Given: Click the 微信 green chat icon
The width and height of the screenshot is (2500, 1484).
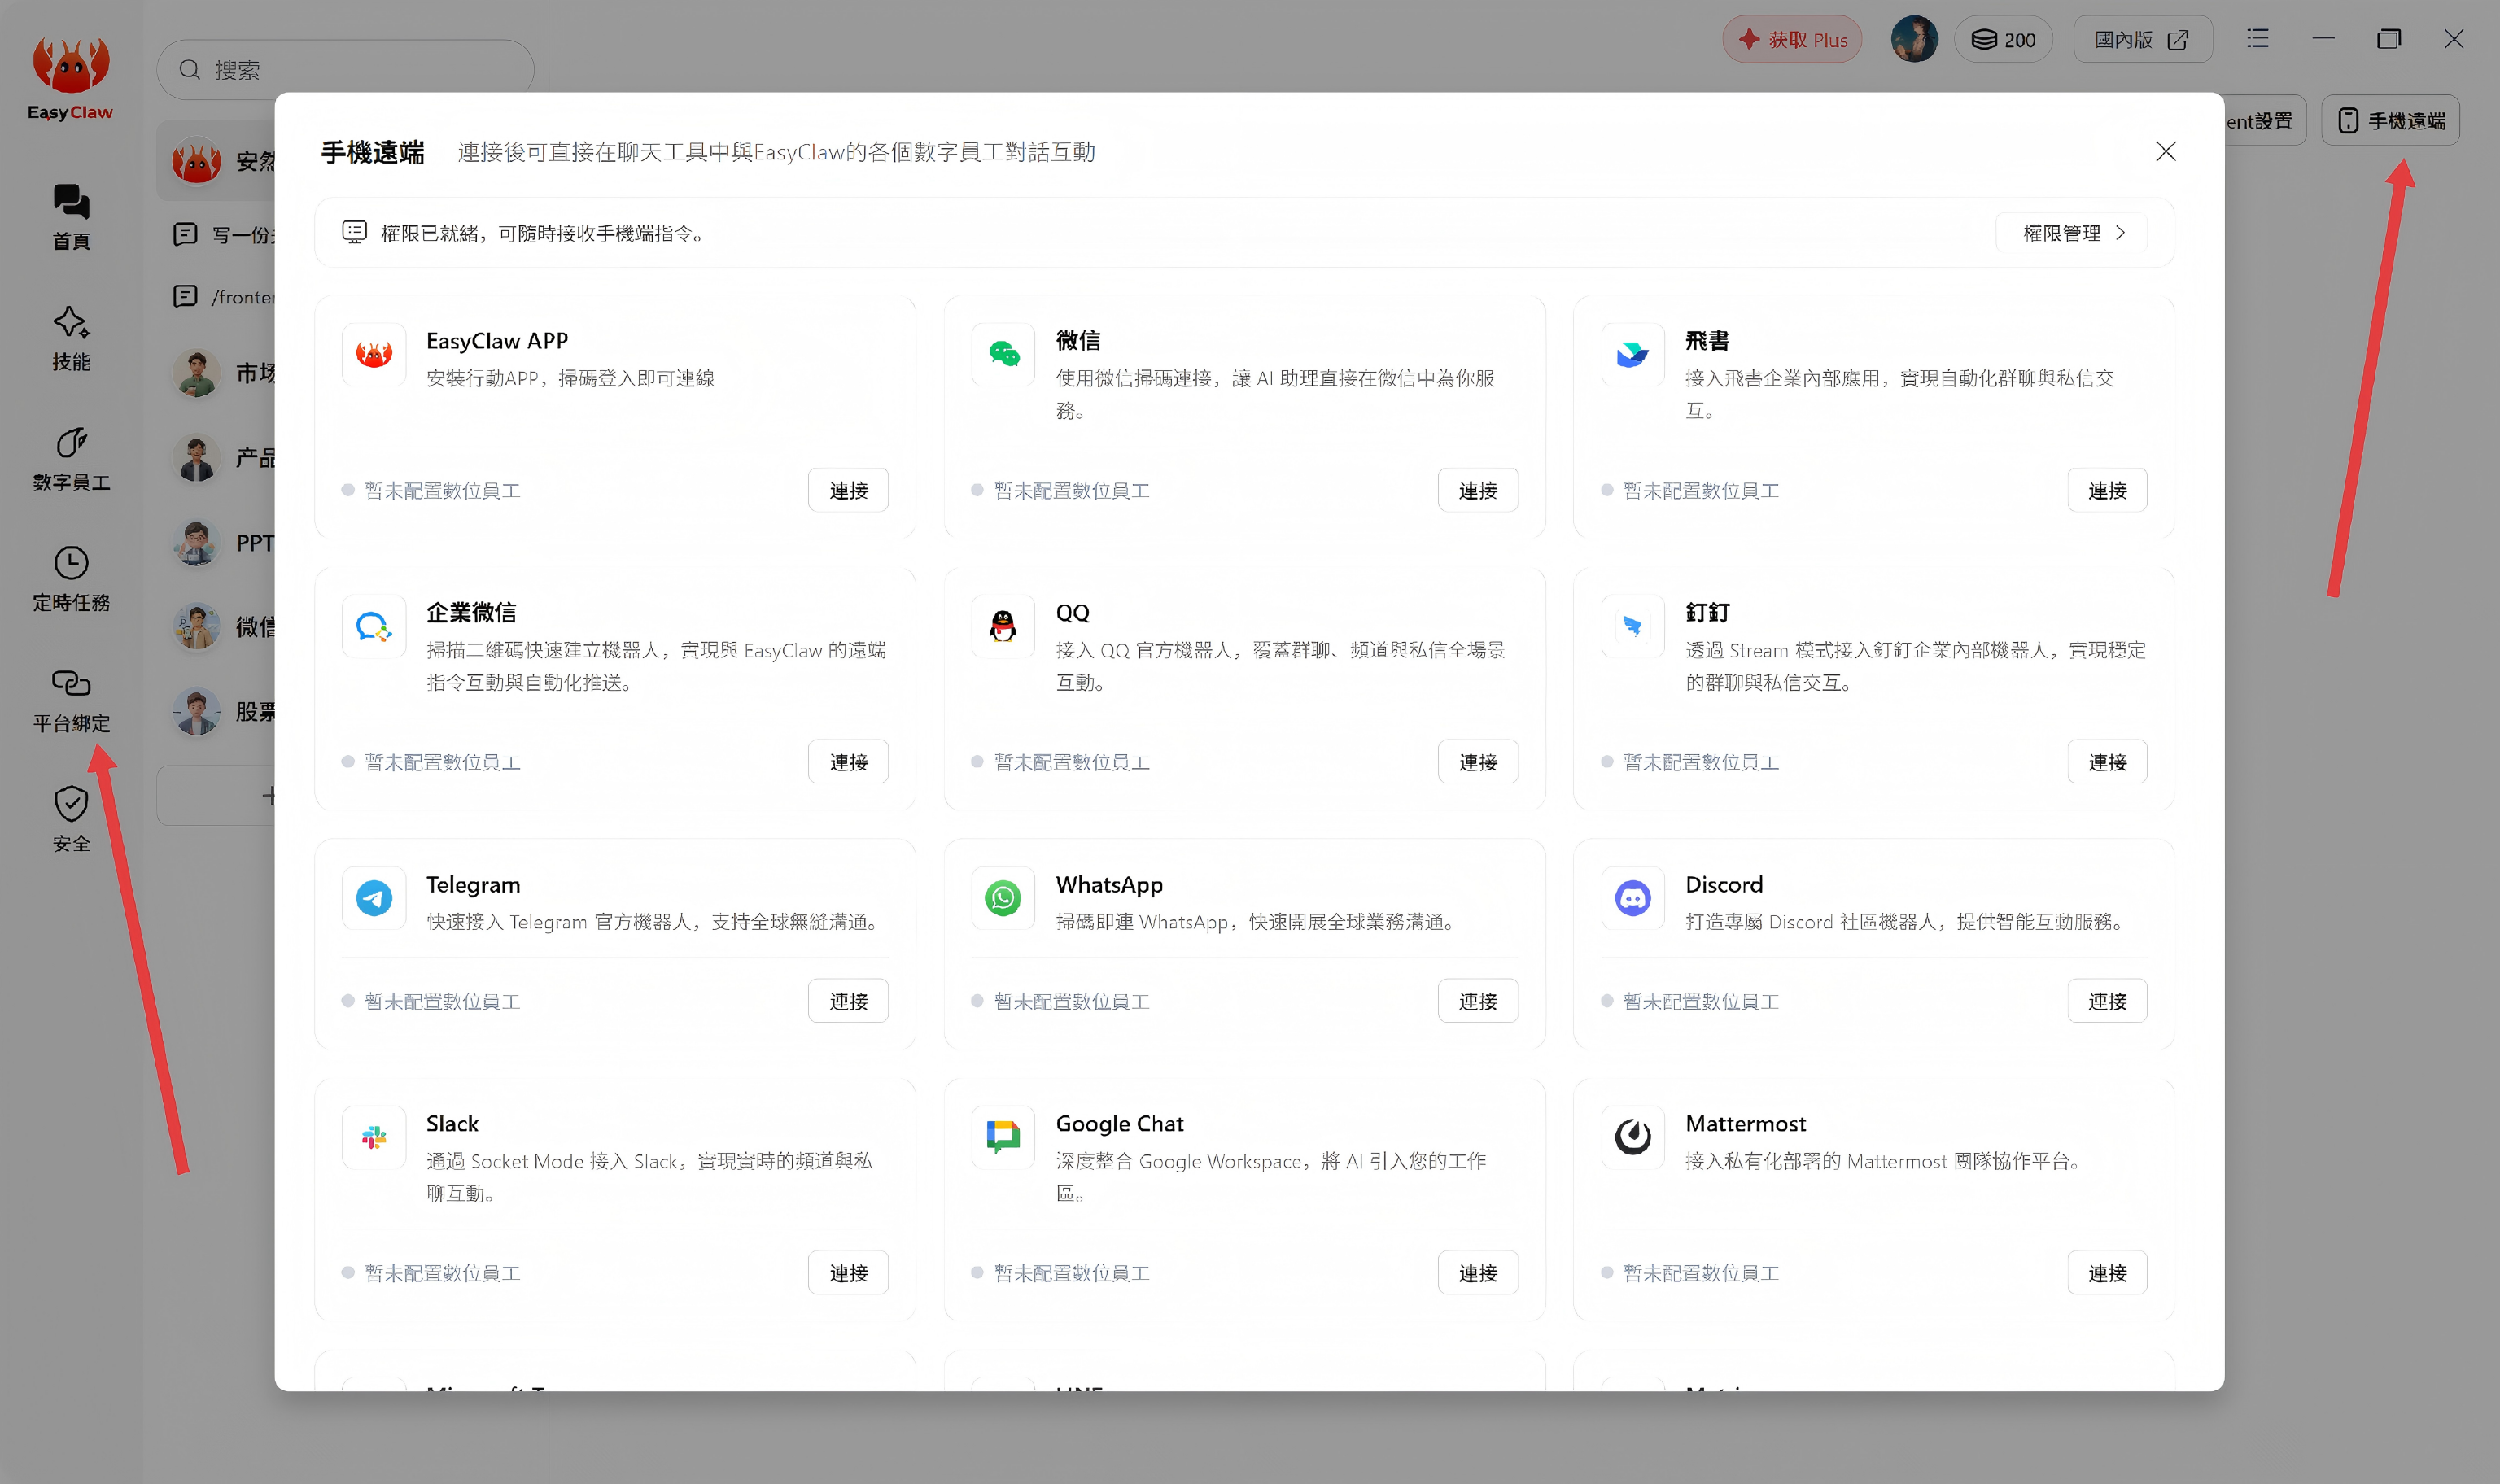Looking at the screenshot, I should tap(1003, 354).
